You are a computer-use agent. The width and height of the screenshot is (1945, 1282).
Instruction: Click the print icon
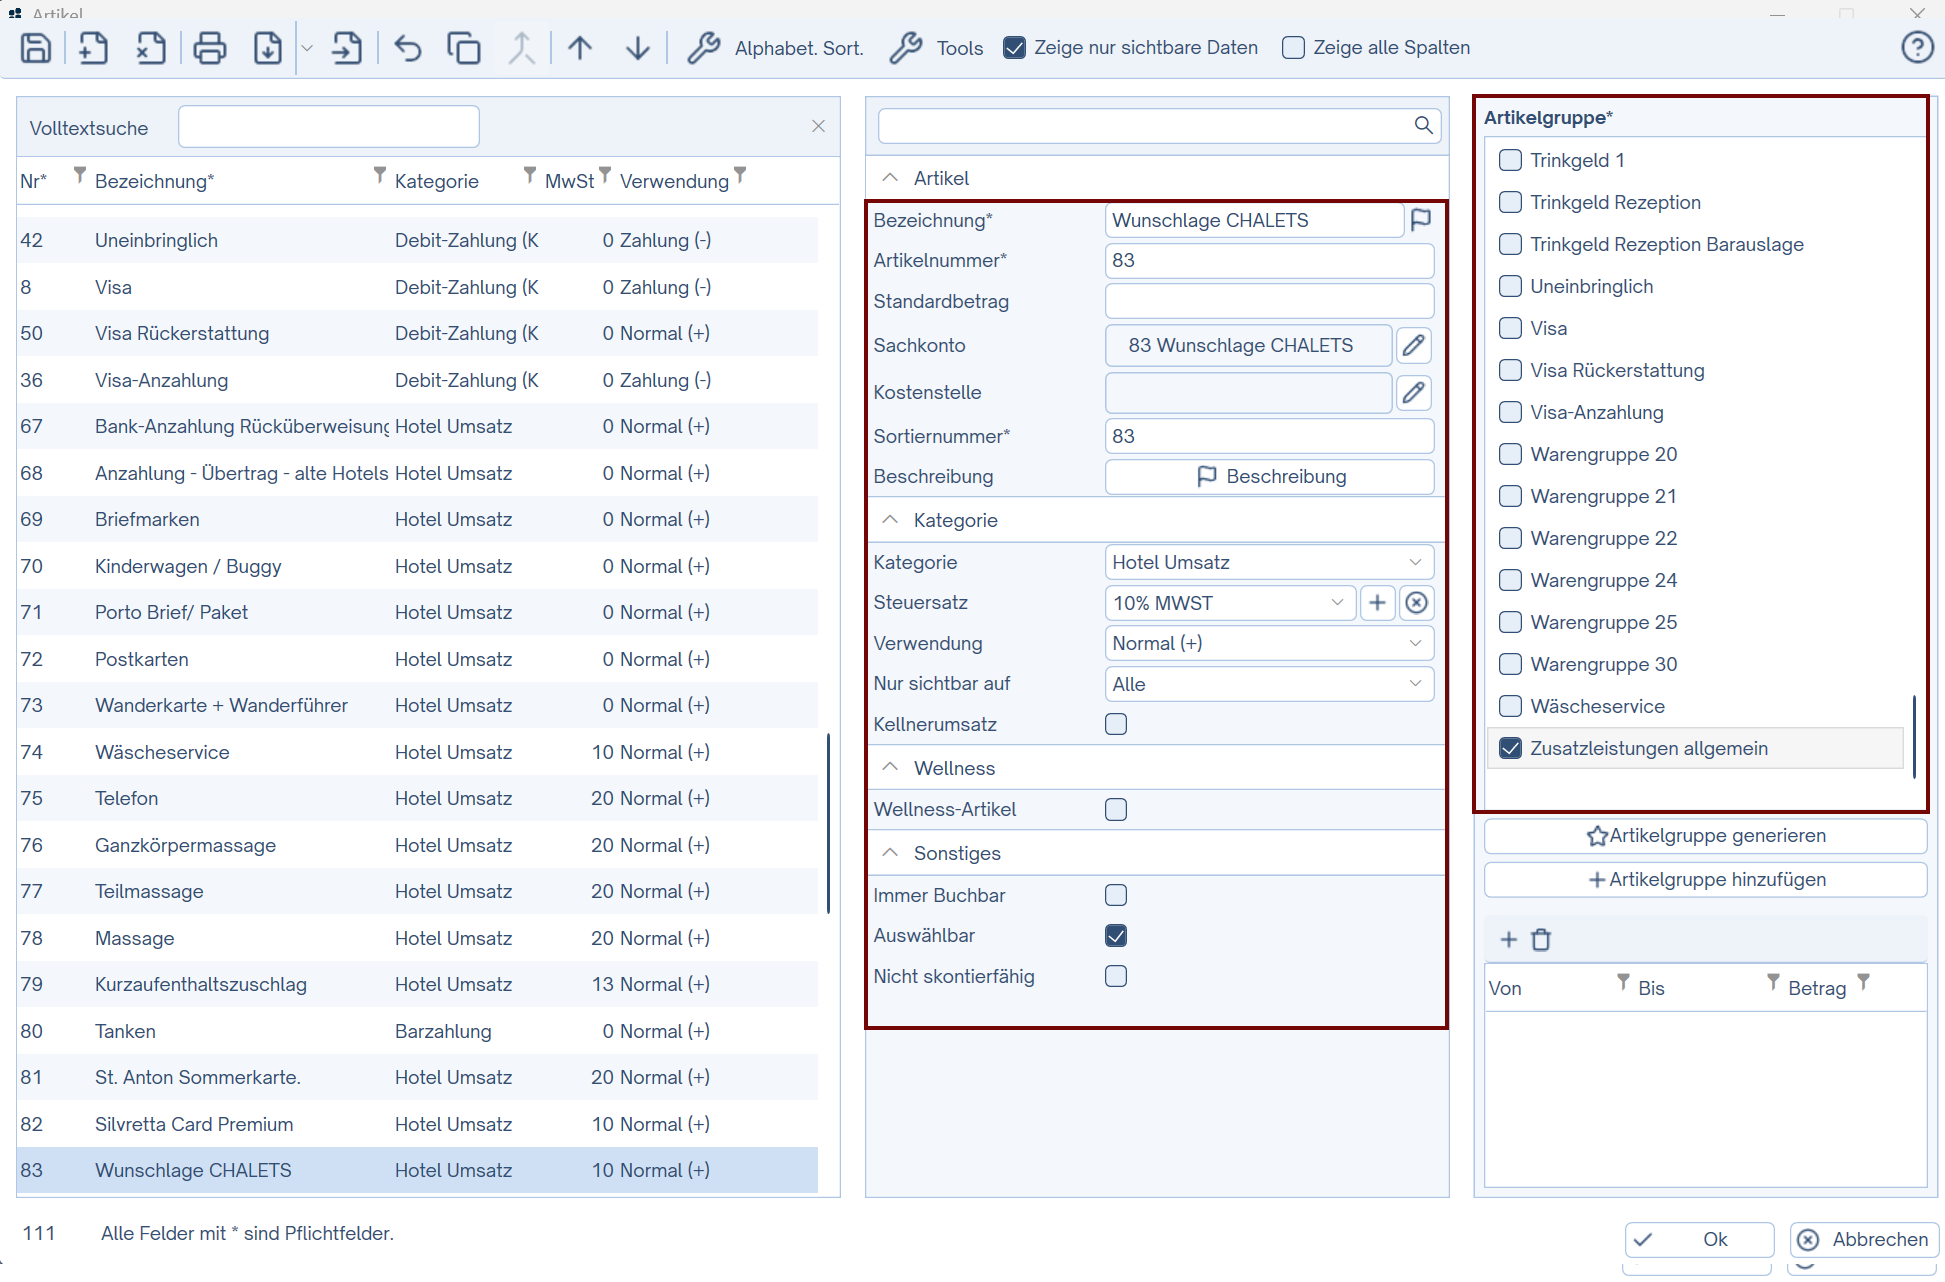pyautogui.click(x=209, y=47)
